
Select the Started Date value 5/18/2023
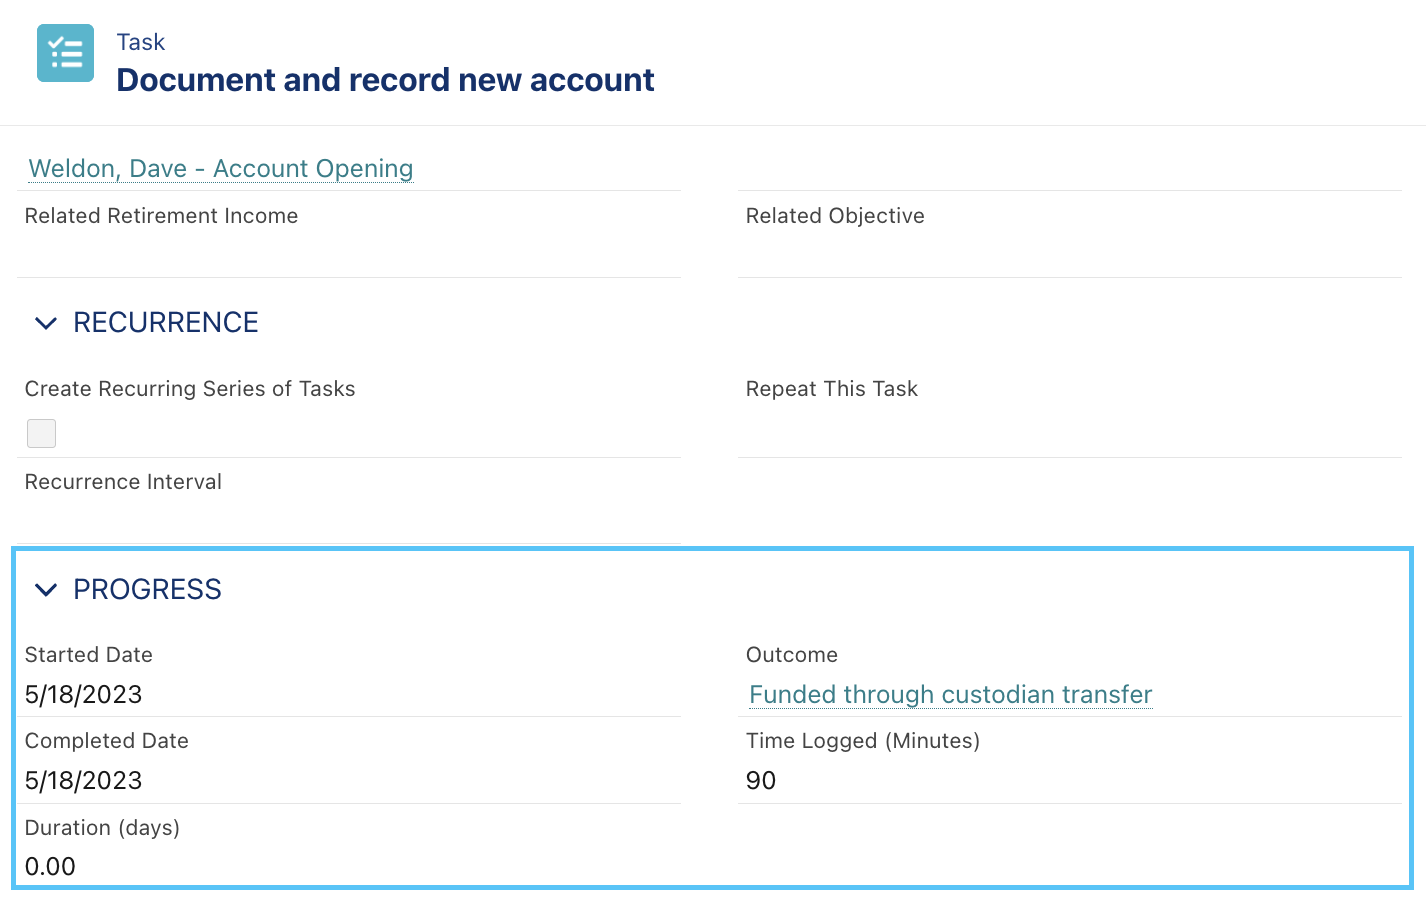coord(84,694)
